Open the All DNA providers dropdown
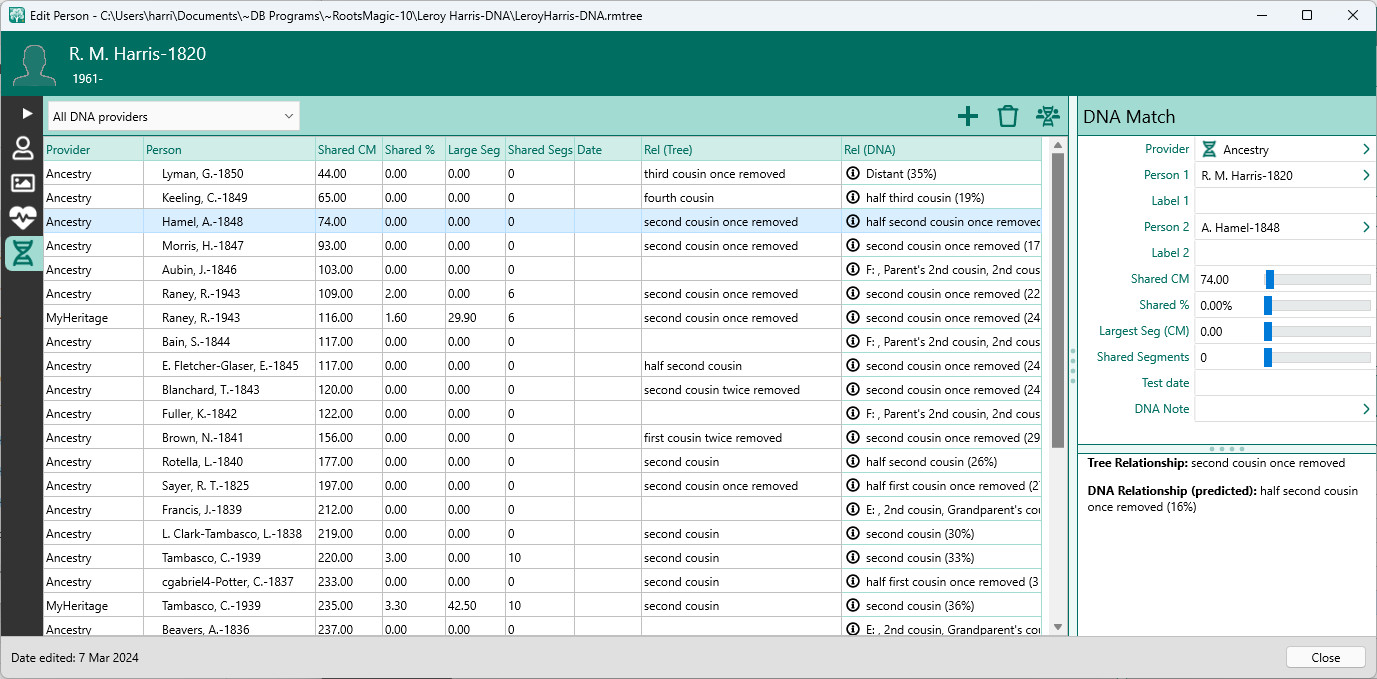The image size is (1377, 679). click(173, 116)
